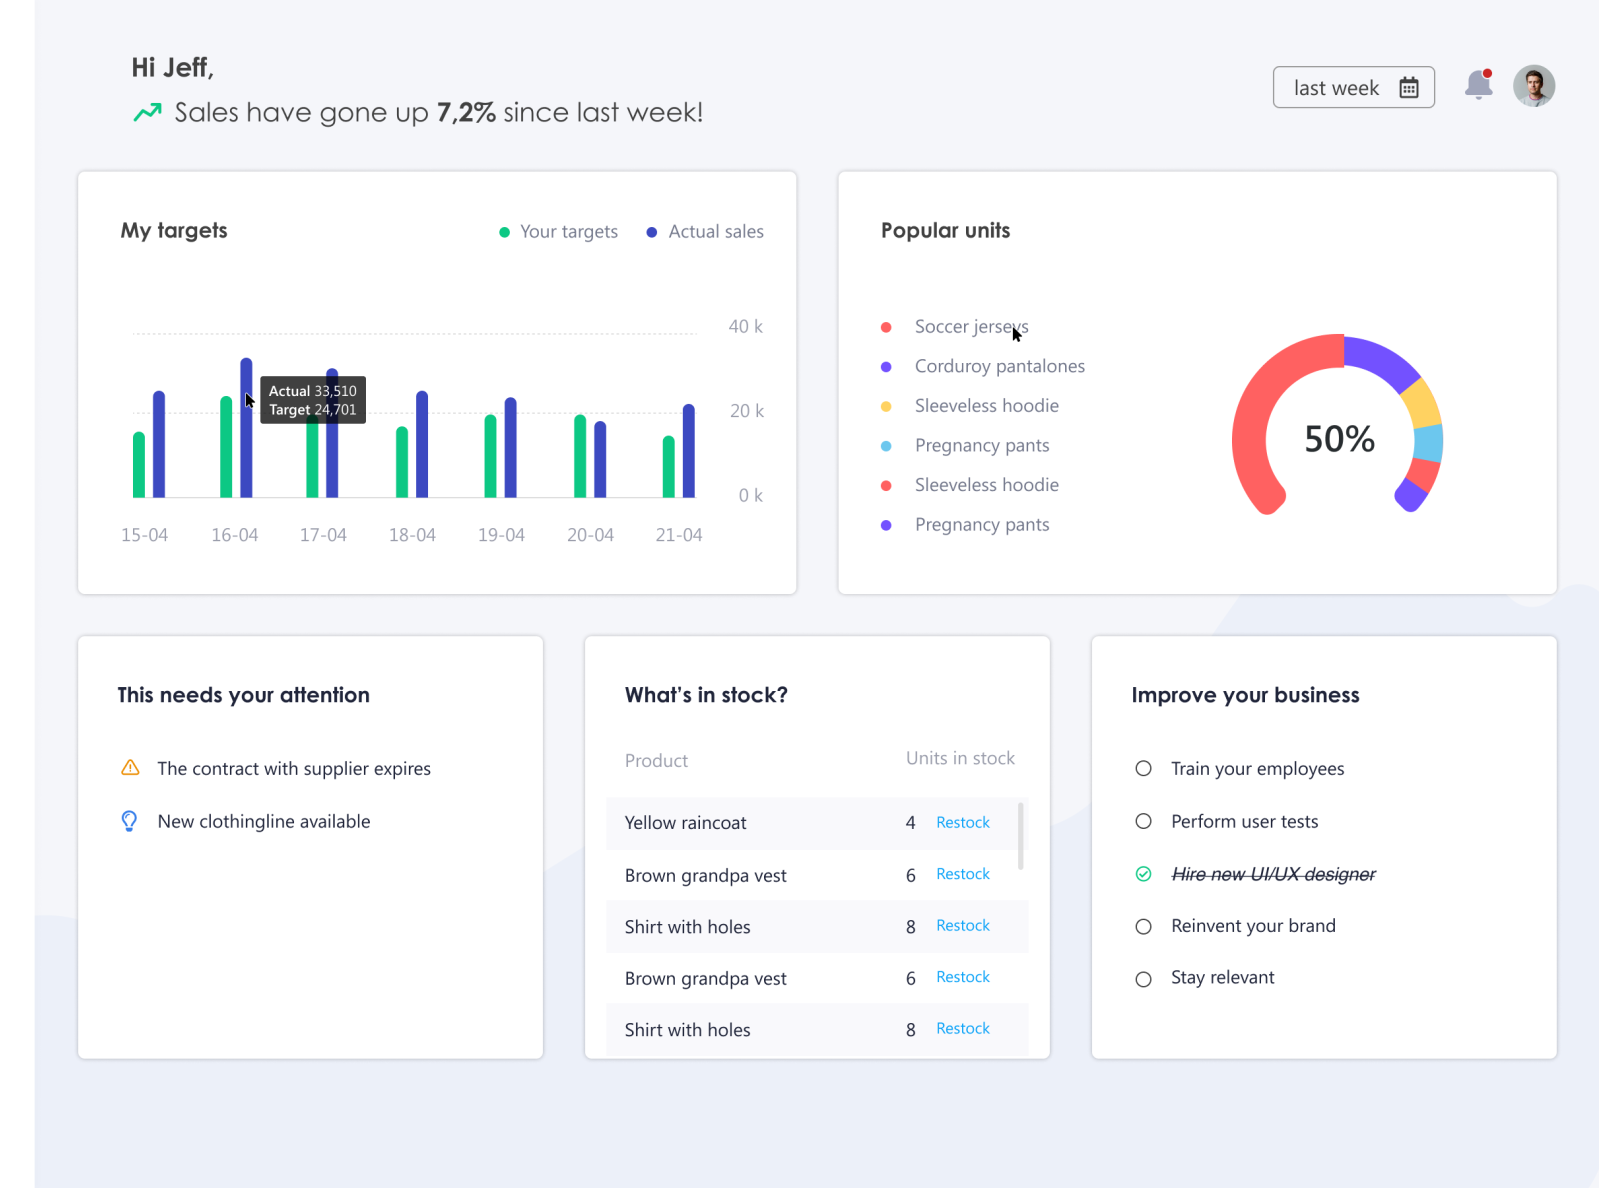Check off 'Perform user tests'
Image resolution: width=1599 pixels, height=1188 pixels.
1144,821
